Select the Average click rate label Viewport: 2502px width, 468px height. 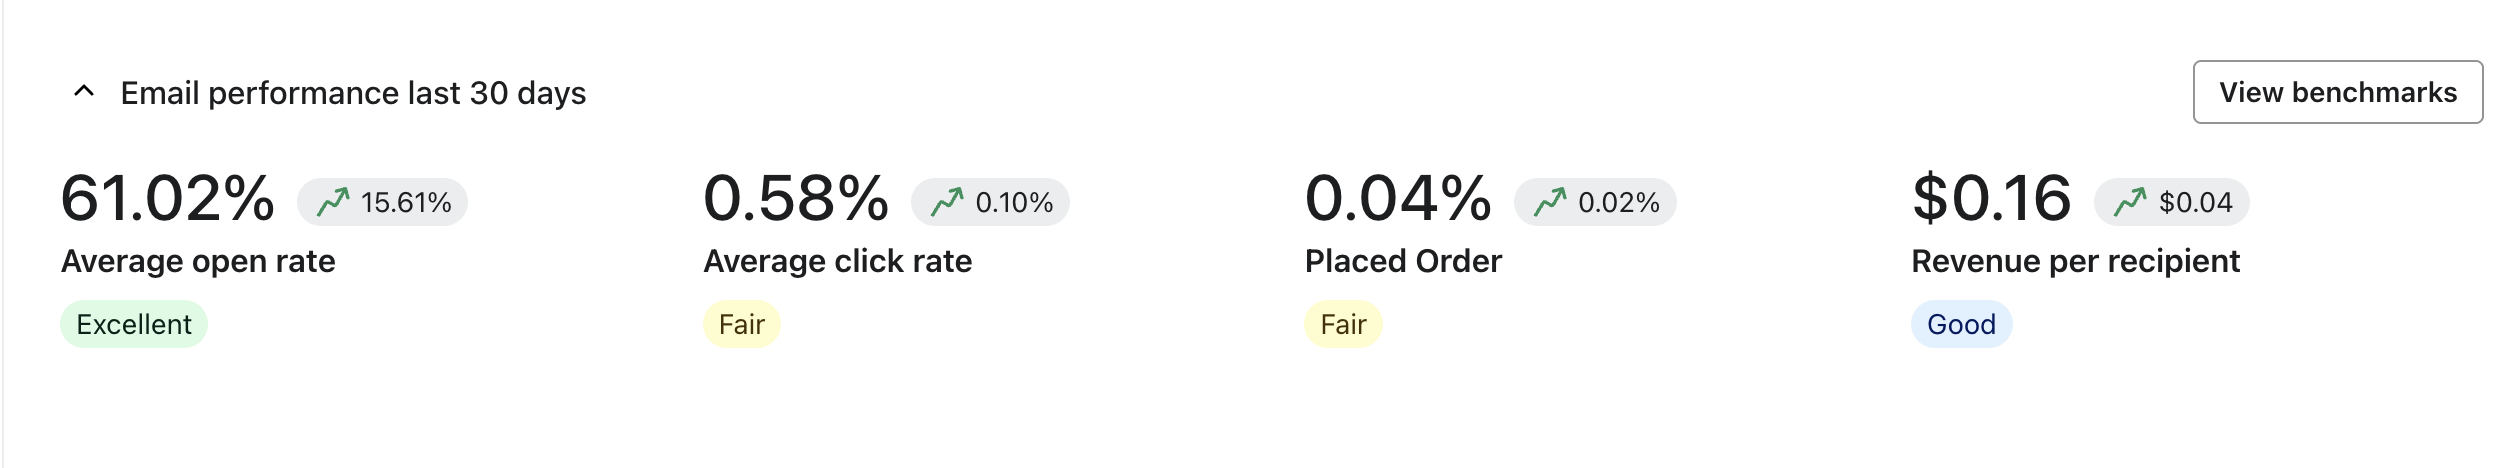838,261
